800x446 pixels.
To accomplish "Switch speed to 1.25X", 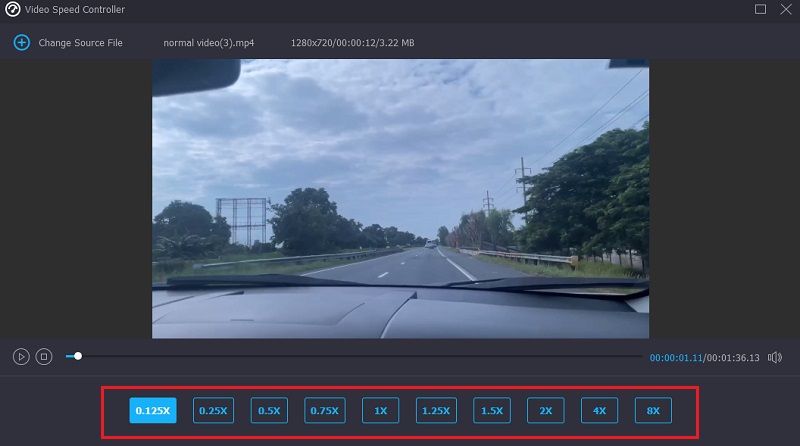I will (x=436, y=410).
